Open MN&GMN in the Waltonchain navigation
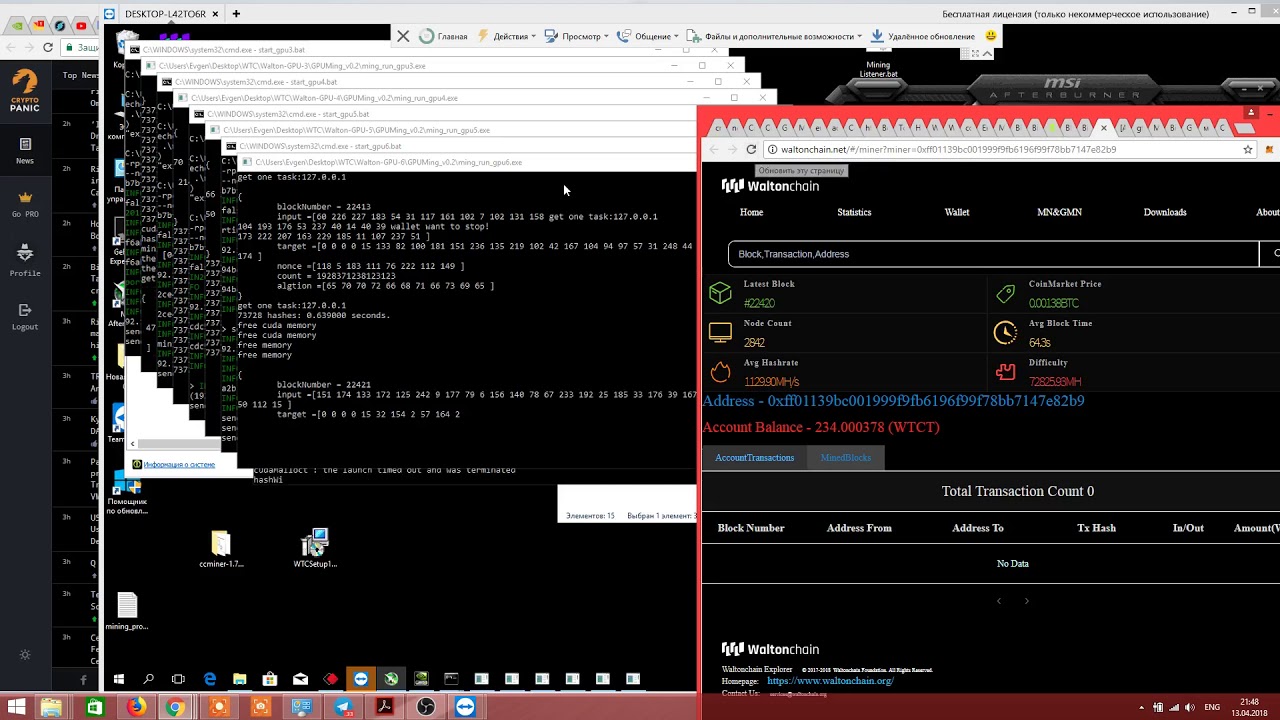 pyautogui.click(x=1060, y=212)
